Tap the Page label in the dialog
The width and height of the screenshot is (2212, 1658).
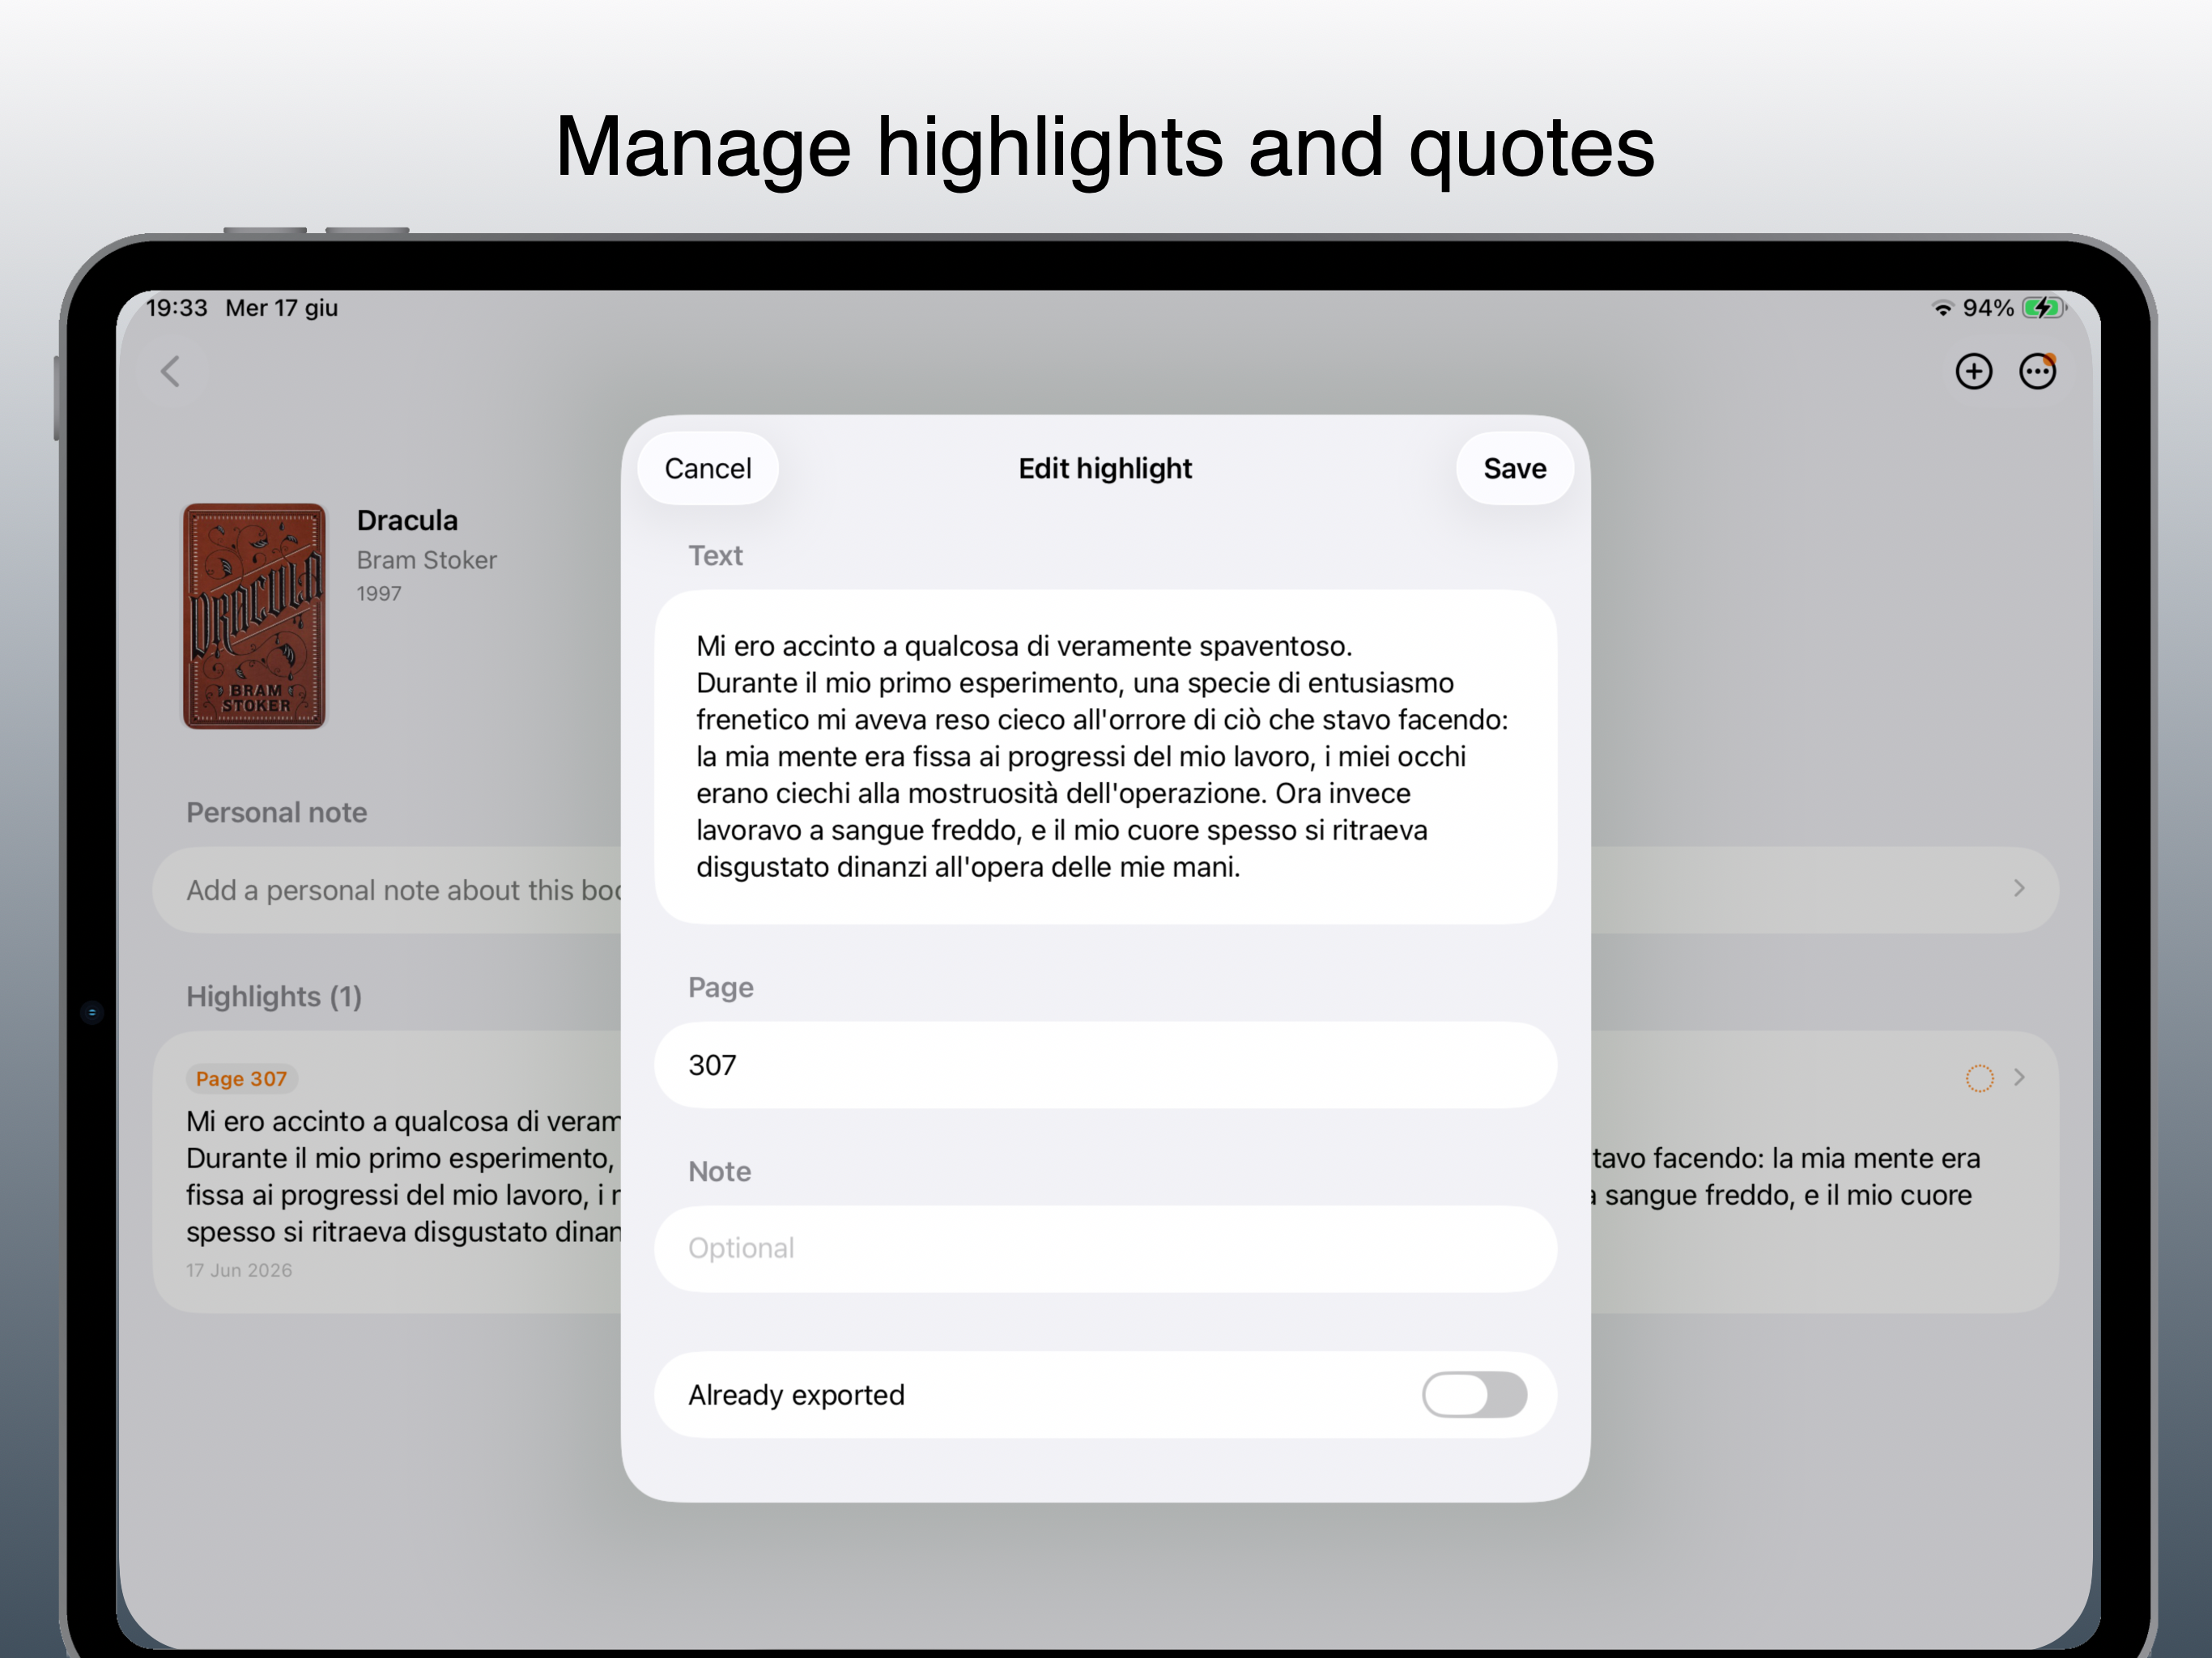click(x=721, y=988)
